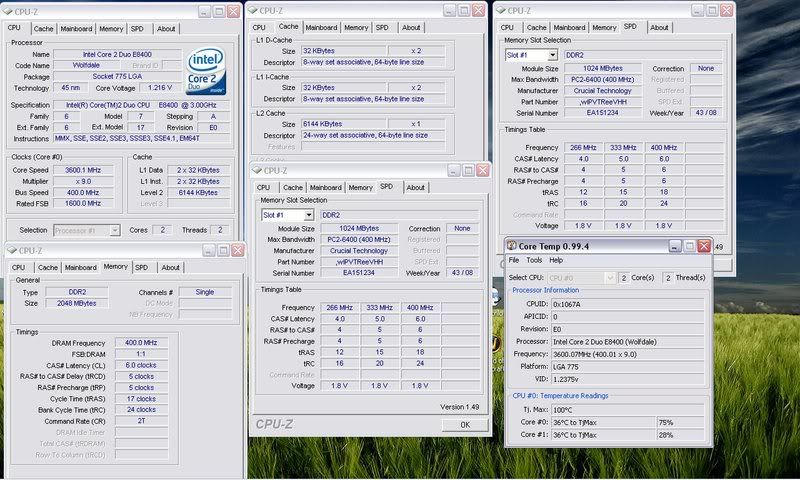Click the Intel Core 2 Duo logo
Viewport: 800px width, 480px height.
pyautogui.click(x=206, y=71)
